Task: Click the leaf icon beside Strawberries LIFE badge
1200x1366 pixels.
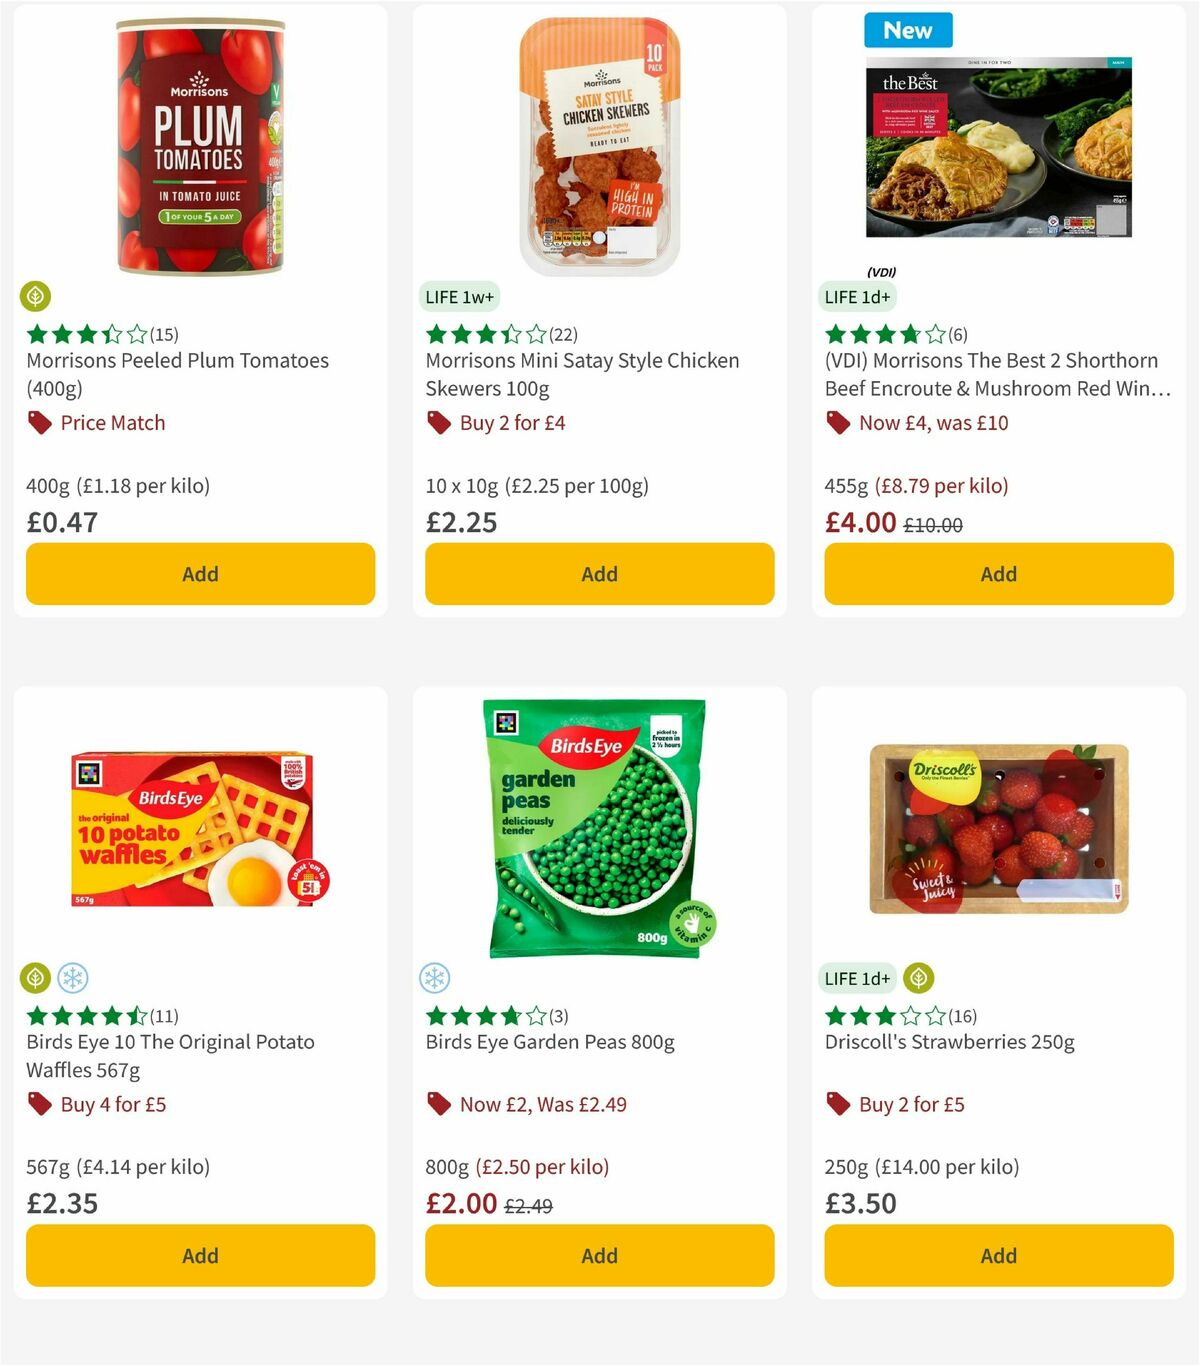Action: [x=919, y=978]
